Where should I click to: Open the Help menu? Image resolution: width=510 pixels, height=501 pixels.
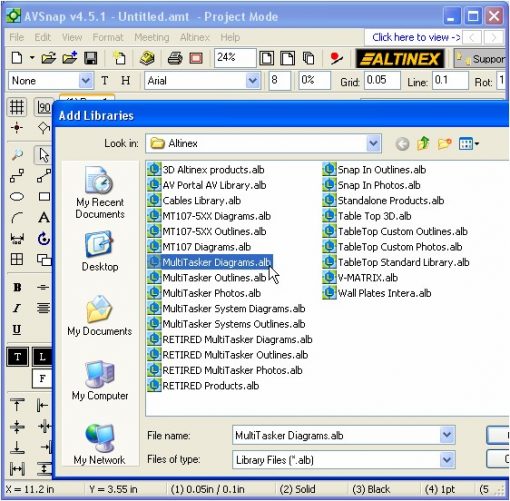[230, 37]
